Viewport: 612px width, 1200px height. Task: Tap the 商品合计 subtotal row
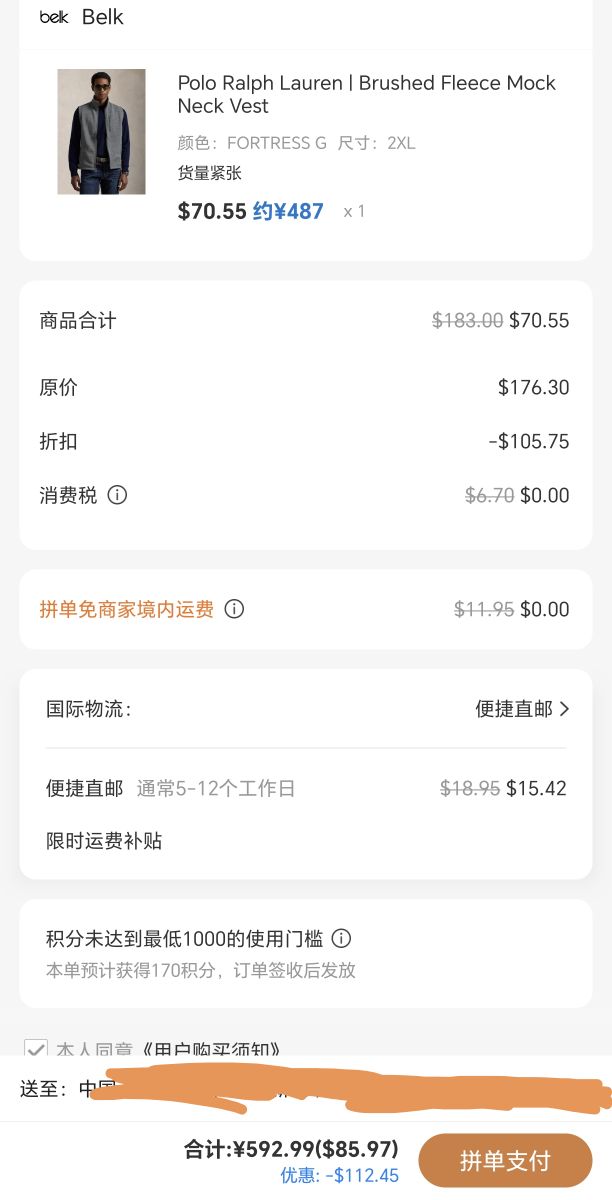306,320
